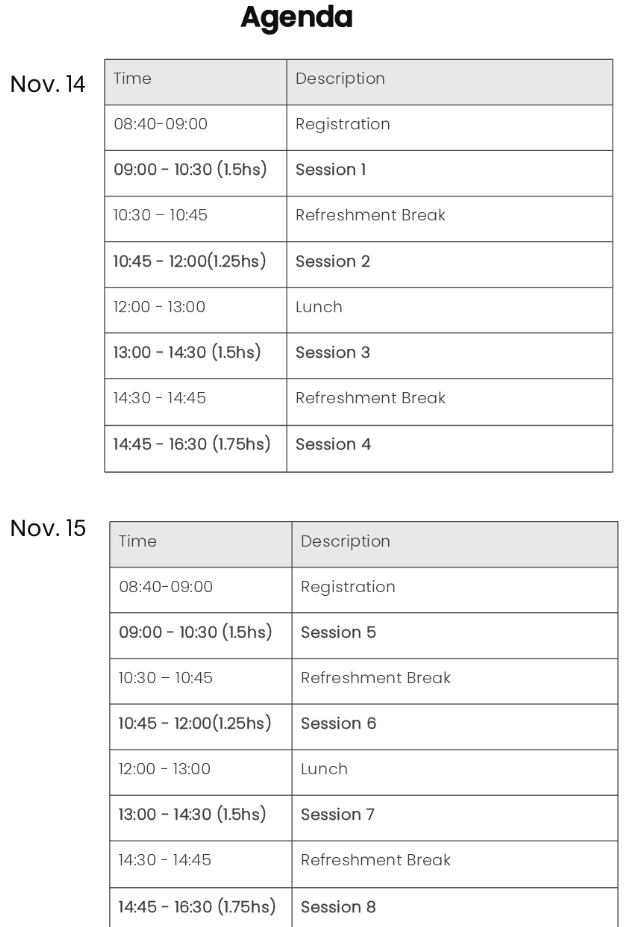
Task: Click the Session 8 time cell 14:45 - 16:30
Action: [x=195, y=907]
